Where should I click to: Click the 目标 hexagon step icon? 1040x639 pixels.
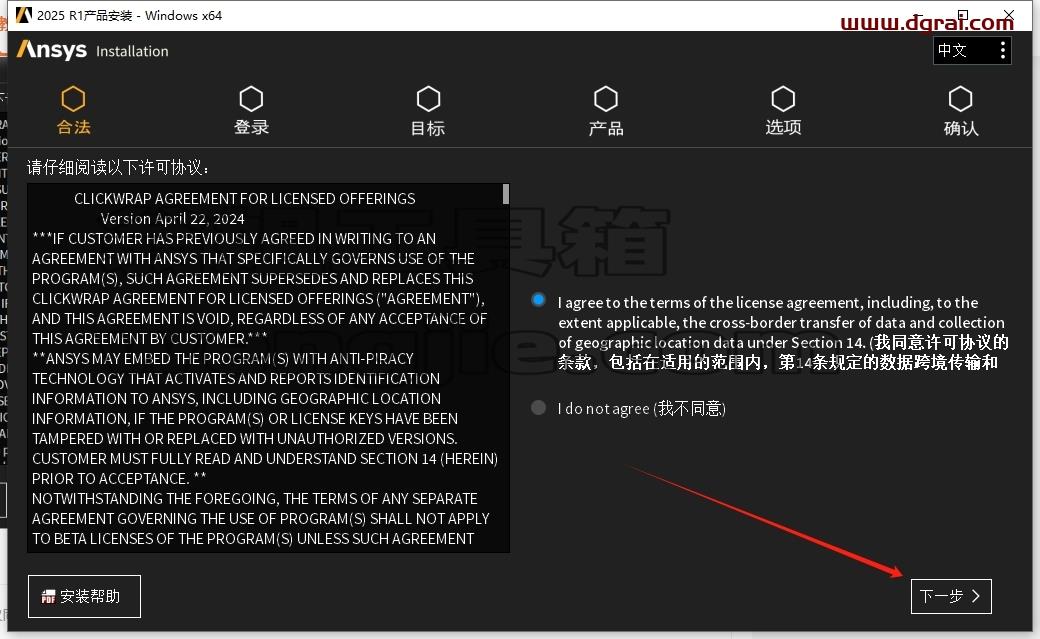428,99
